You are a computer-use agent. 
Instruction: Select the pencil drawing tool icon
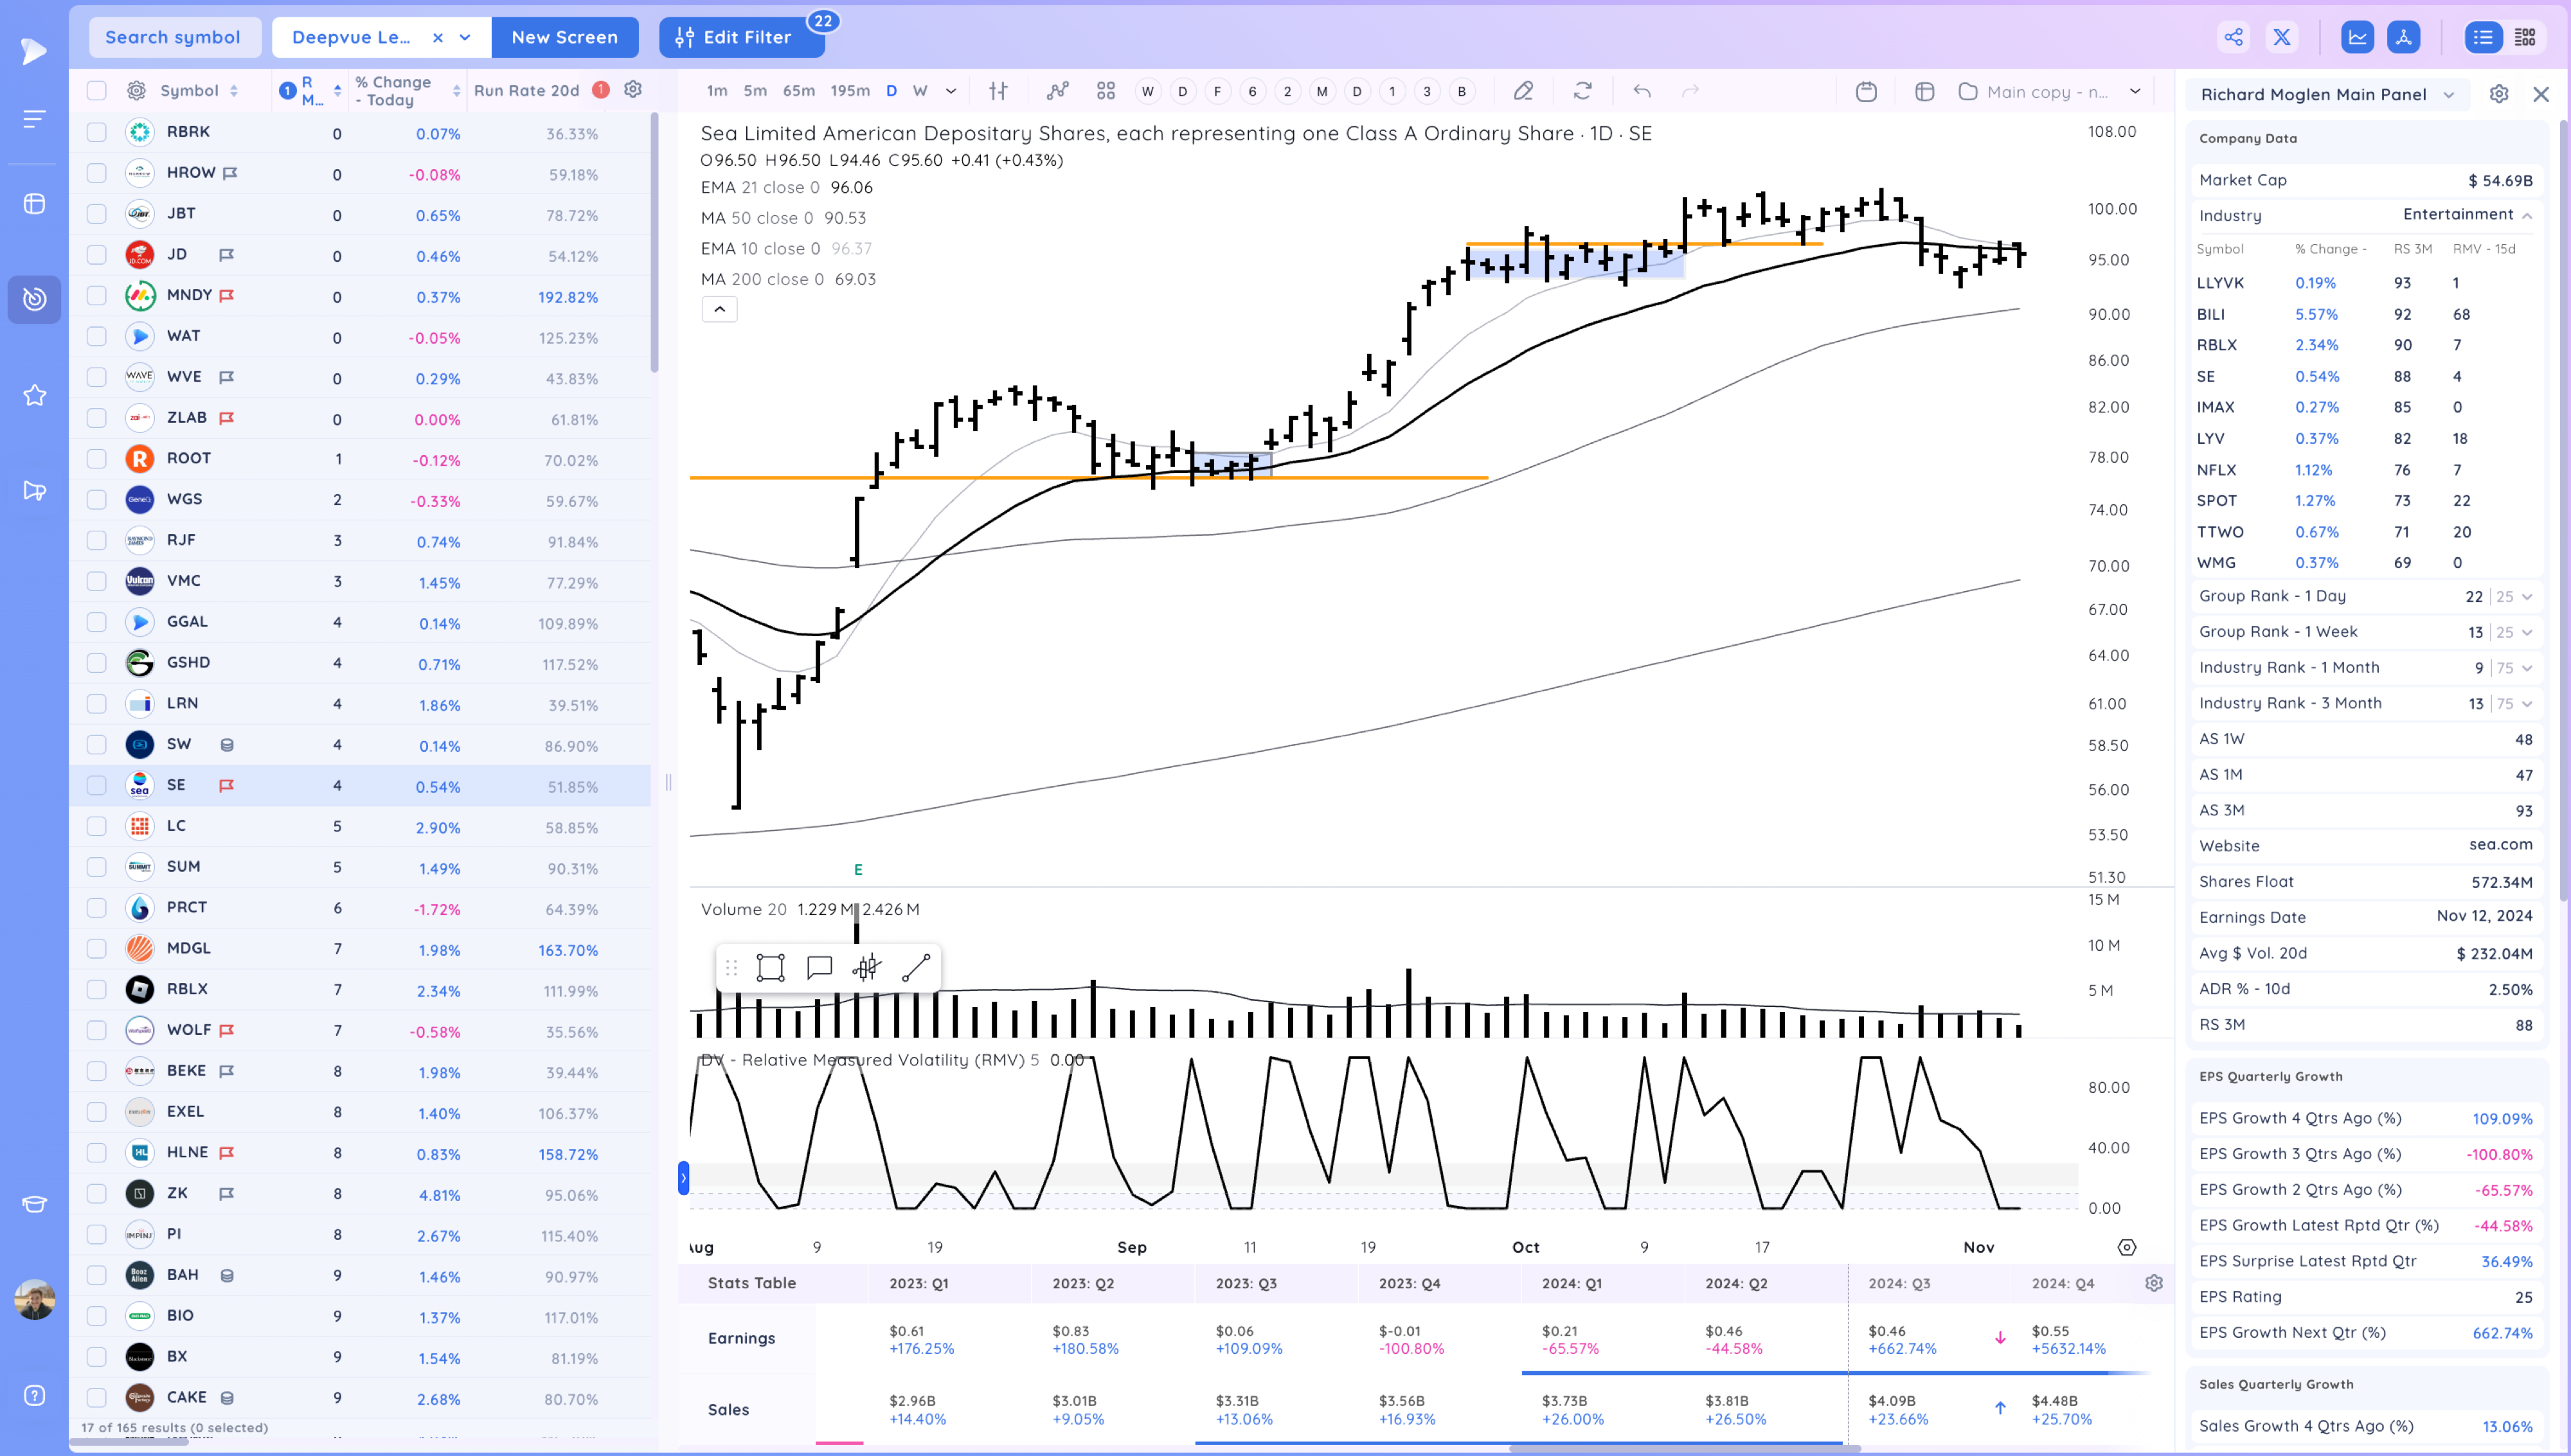click(1523, 91)
